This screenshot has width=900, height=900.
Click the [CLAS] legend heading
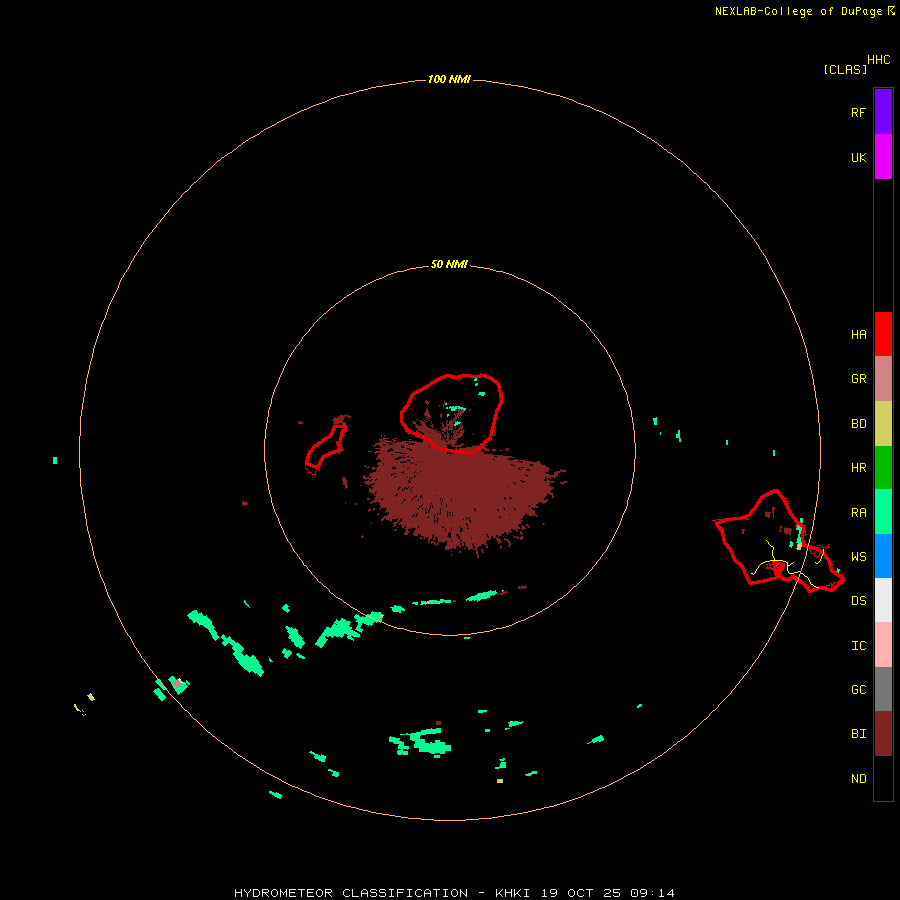(x=845, y=69)
